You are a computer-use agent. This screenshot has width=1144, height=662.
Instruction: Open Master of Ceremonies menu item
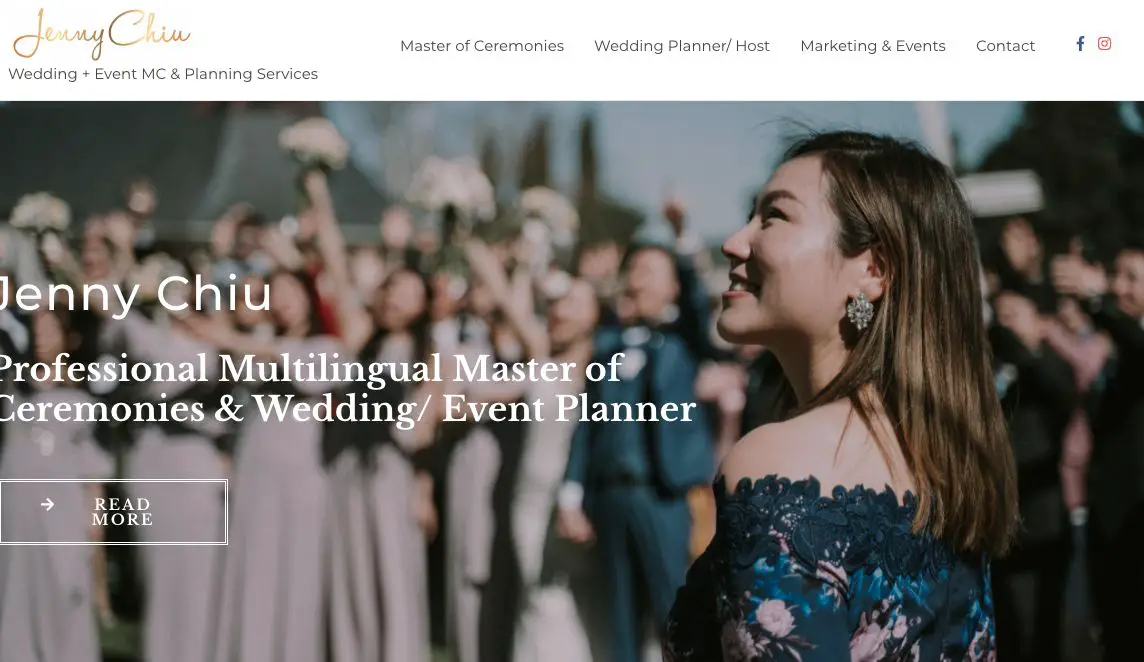482,46
